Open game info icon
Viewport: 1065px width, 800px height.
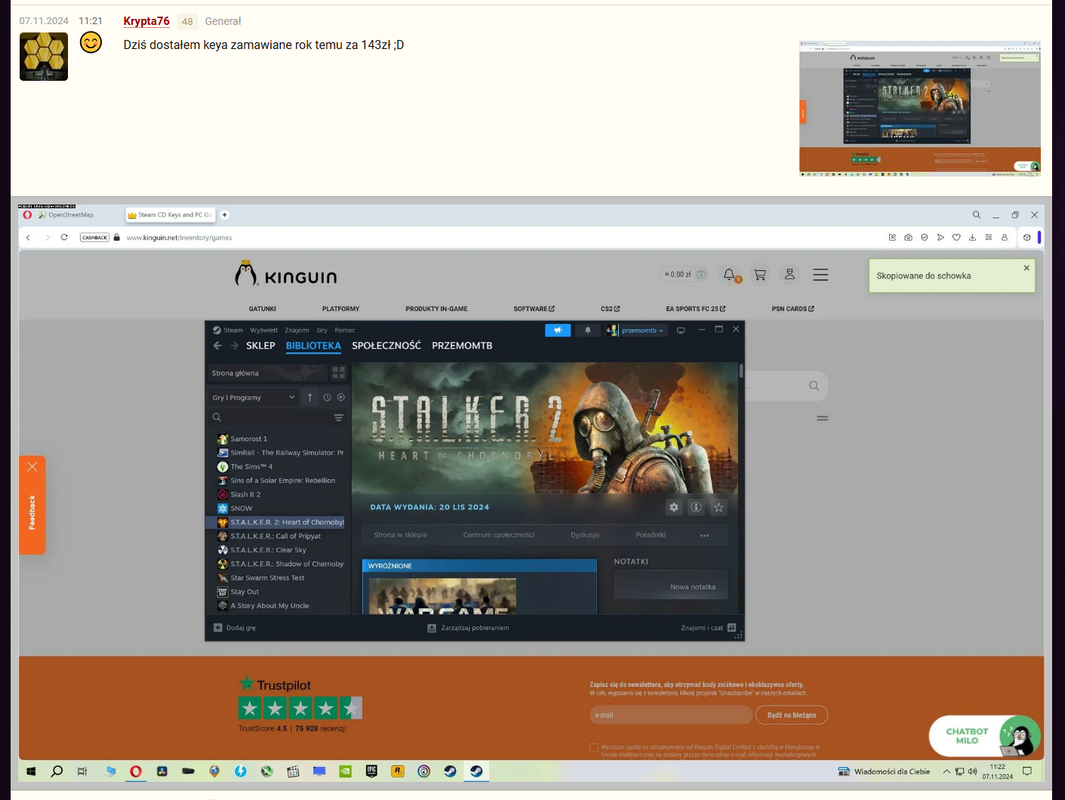tap(696, 507)
